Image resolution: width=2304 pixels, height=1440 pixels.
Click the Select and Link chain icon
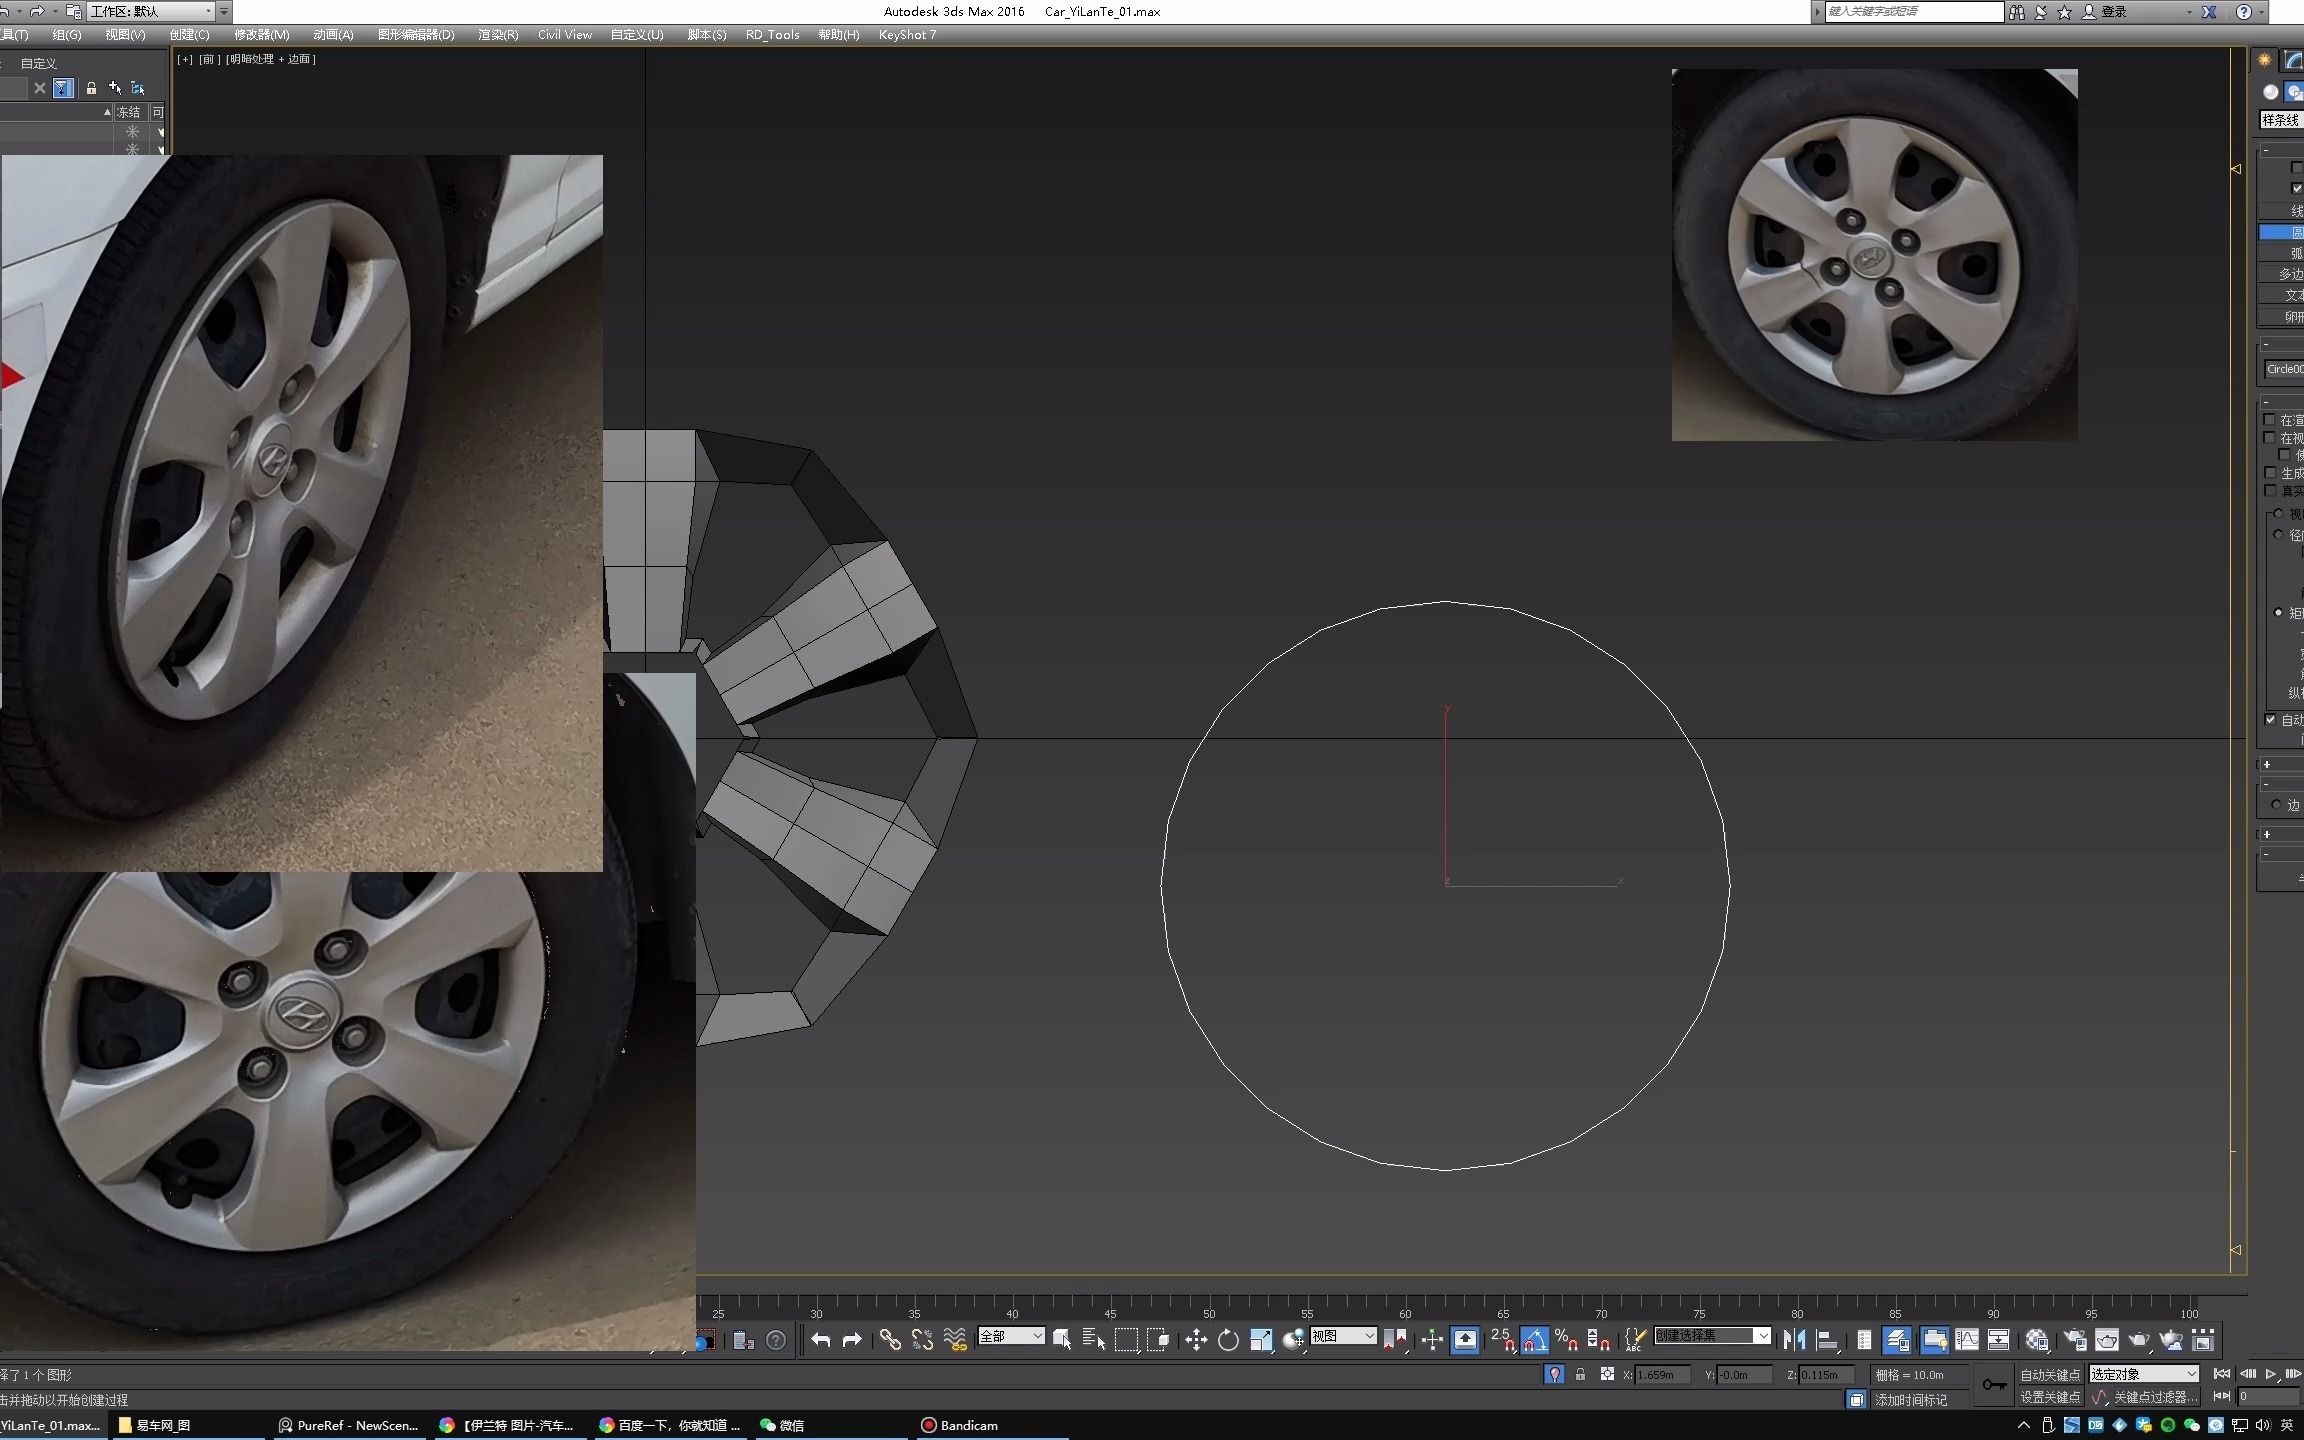[x=890, y=1340]
